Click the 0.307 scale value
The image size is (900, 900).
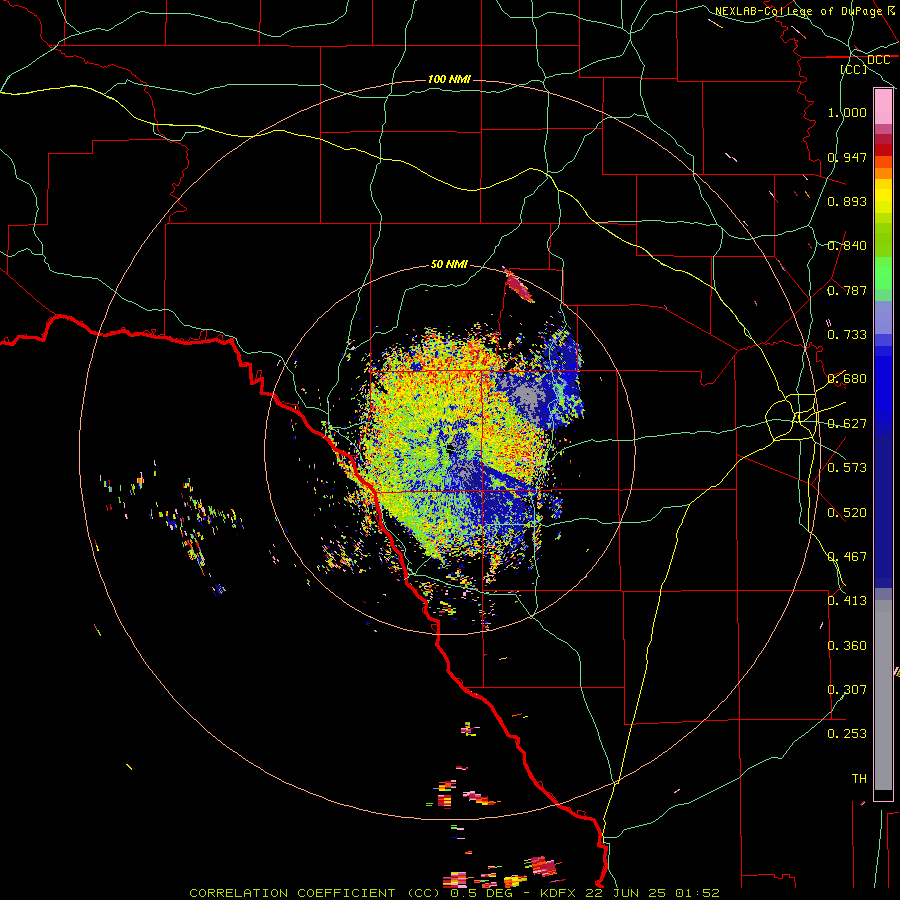coord(847,690)
